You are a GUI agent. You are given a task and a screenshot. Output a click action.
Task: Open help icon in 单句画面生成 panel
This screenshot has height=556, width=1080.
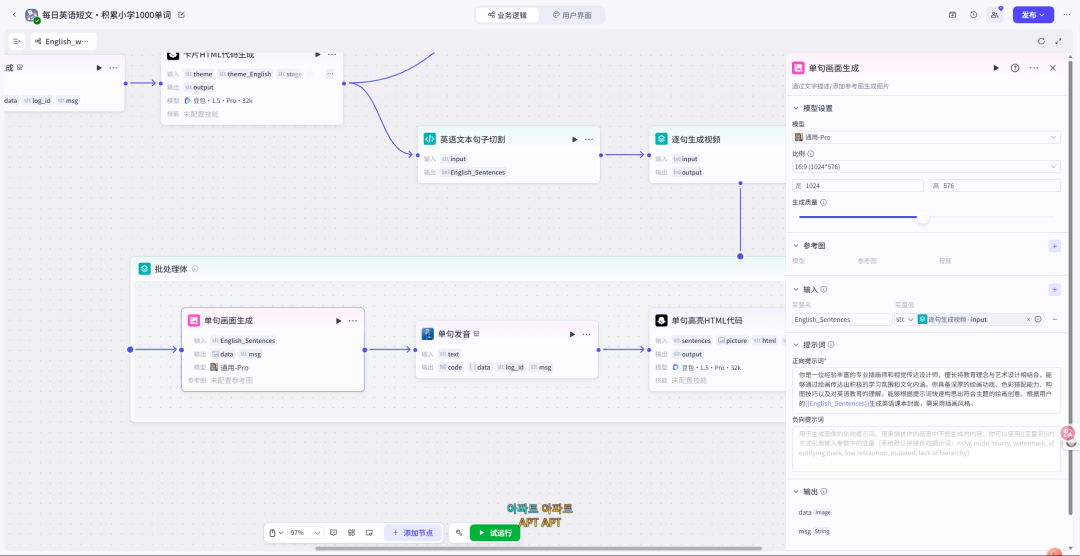1015,68
